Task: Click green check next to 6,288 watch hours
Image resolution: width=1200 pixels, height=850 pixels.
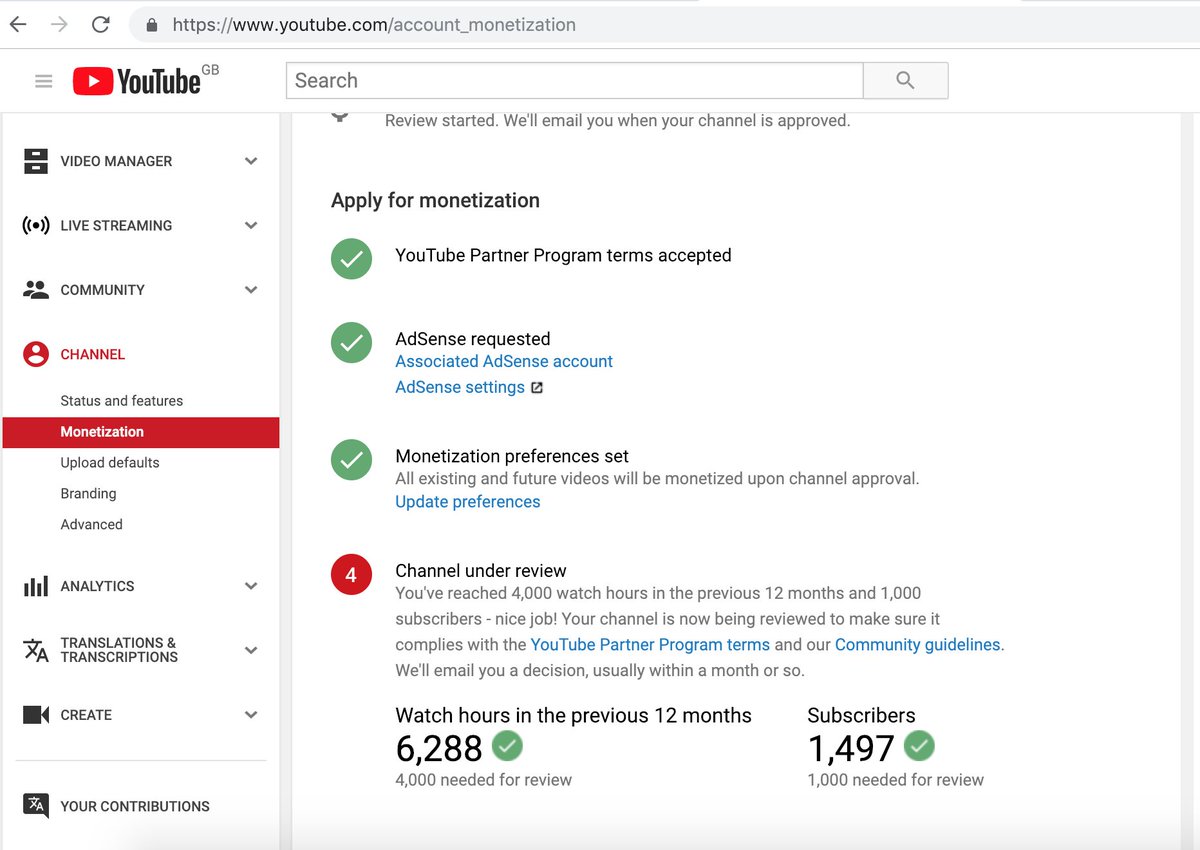Action: [x=508, y=746]
